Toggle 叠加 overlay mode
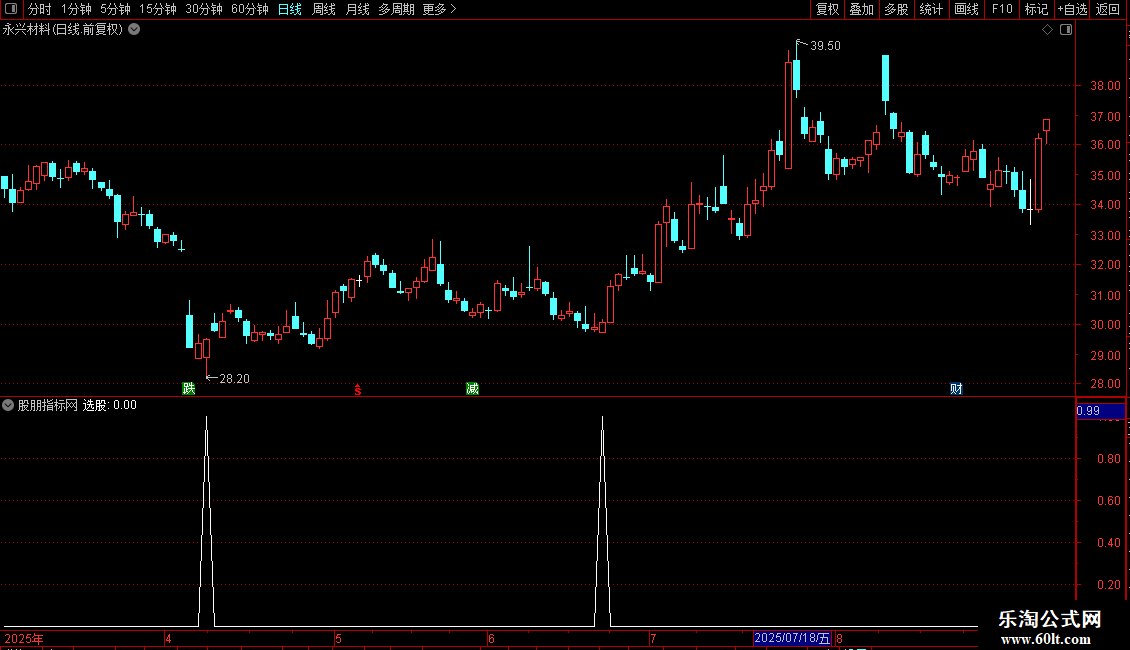The height and width of the screenshot is (650, 1130). [x=861, y=9]
